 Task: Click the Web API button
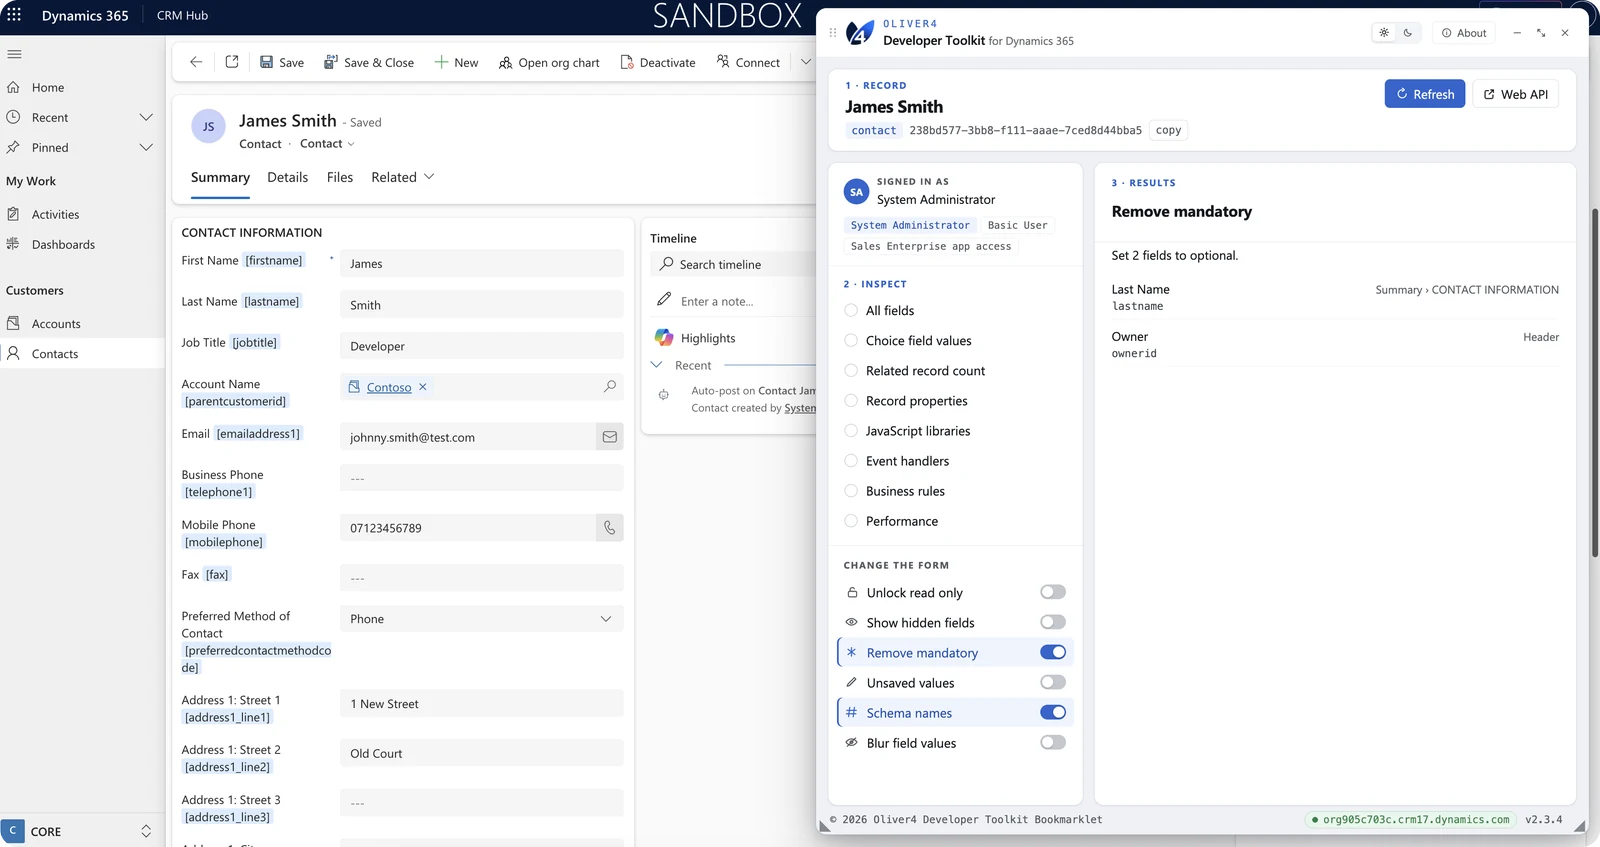click(x=1515, y=94)
